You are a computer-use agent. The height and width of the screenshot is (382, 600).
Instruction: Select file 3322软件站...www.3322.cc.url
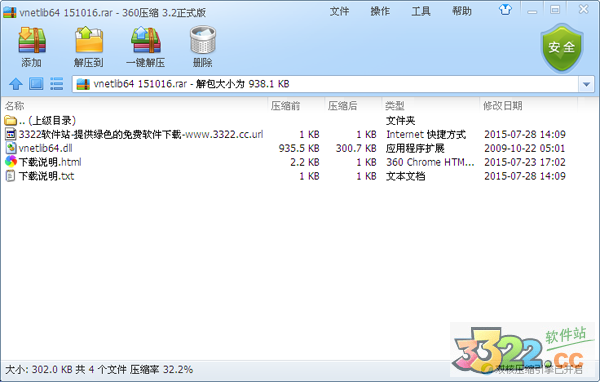[x=141, y=134]
